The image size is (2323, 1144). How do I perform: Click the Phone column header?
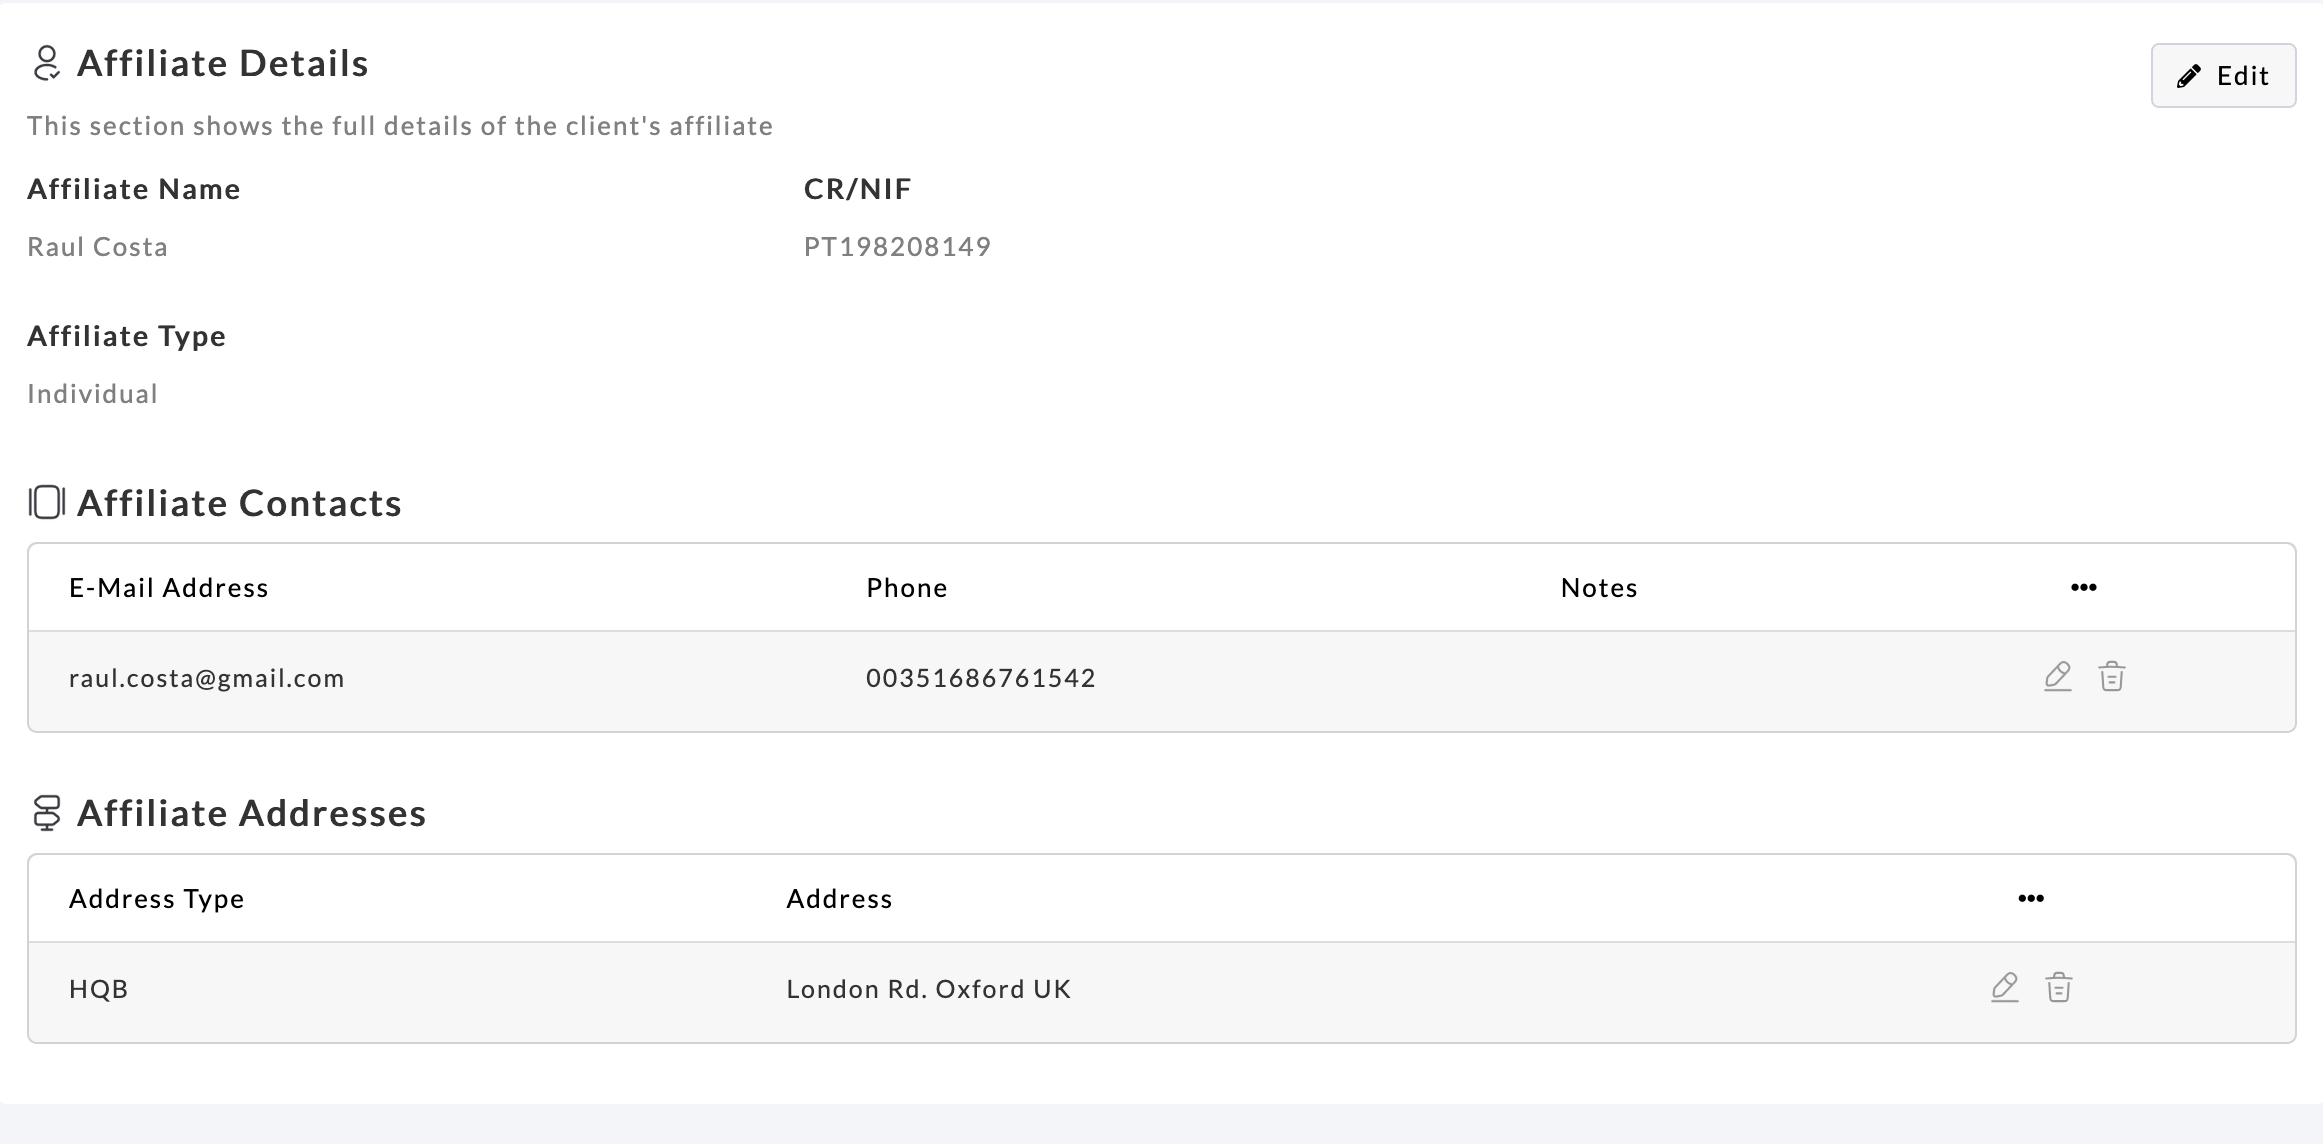pyautogui.click(x=906, y=588)
